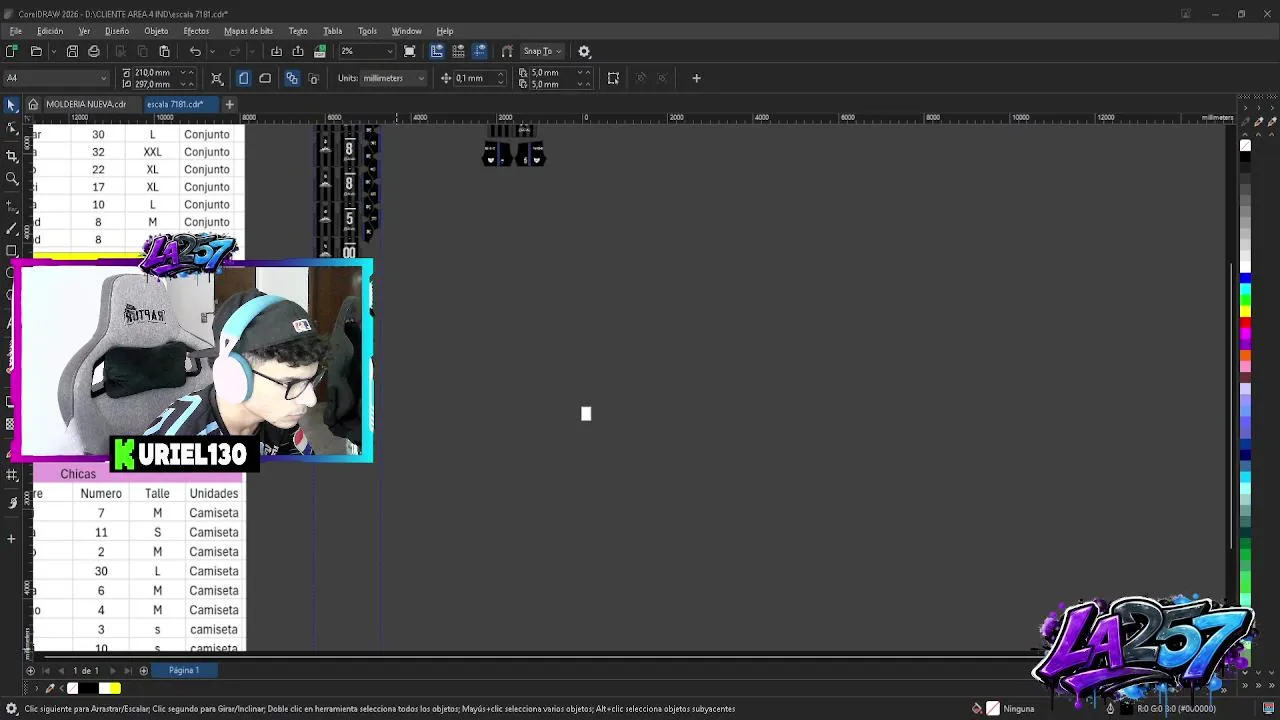Click the Print icon in the toolbar
Screen dimensions: 1280x720
[94, 51]
